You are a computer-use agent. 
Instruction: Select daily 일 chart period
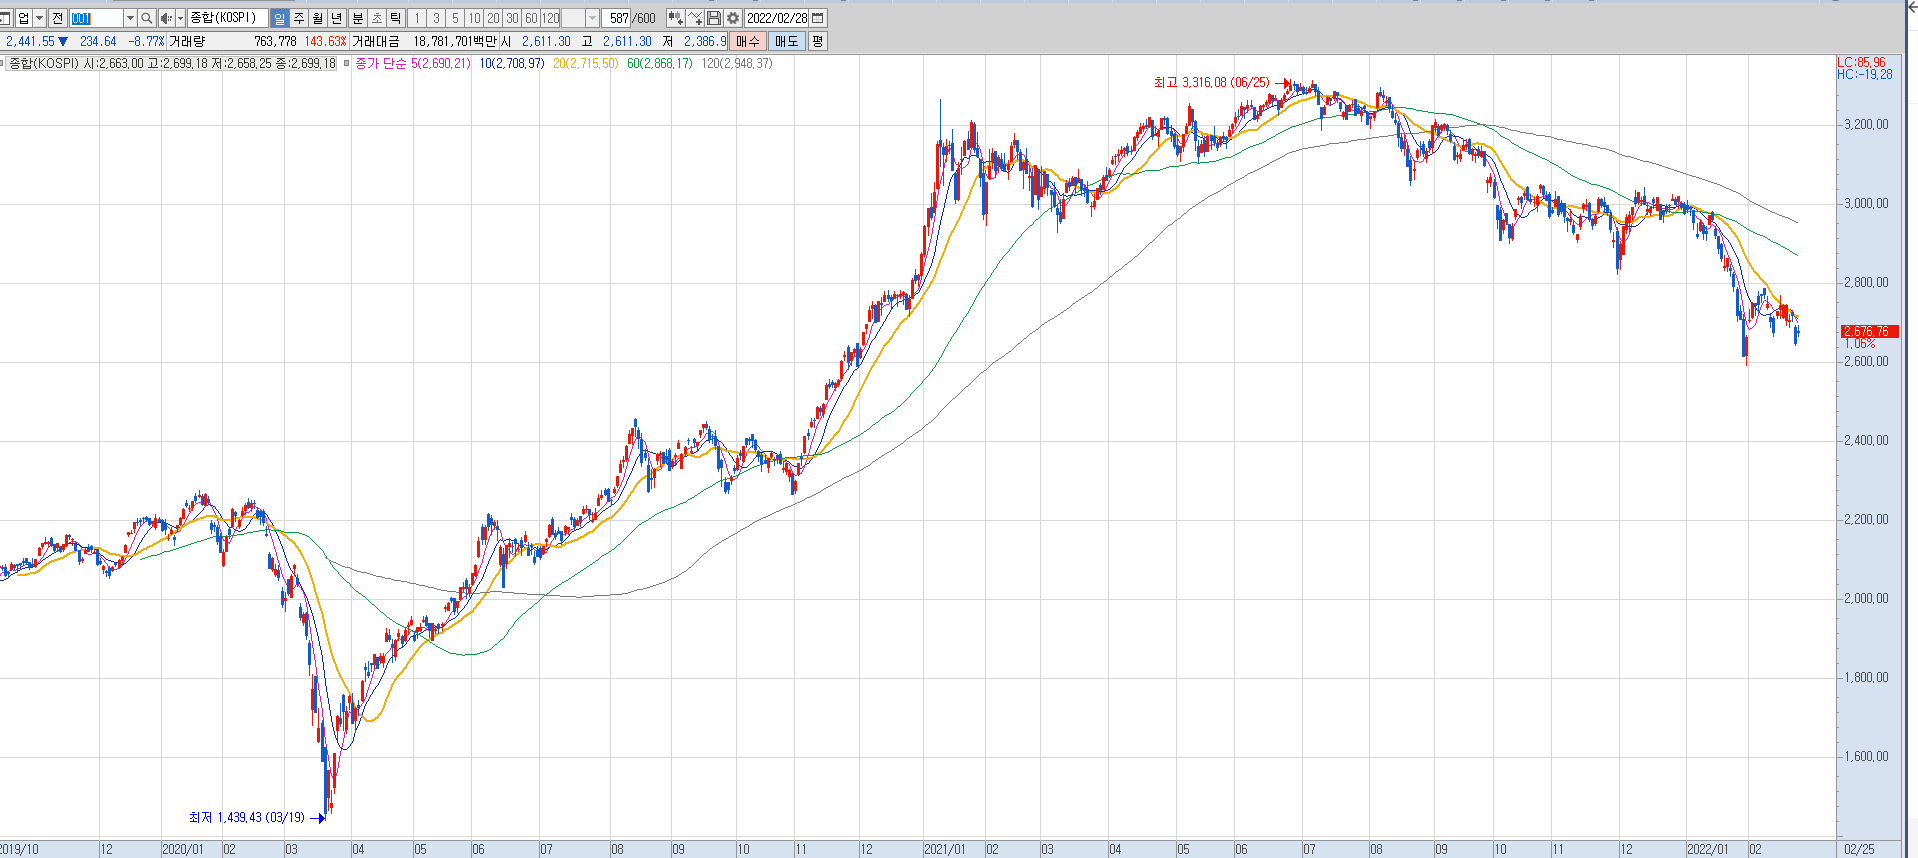279,18
